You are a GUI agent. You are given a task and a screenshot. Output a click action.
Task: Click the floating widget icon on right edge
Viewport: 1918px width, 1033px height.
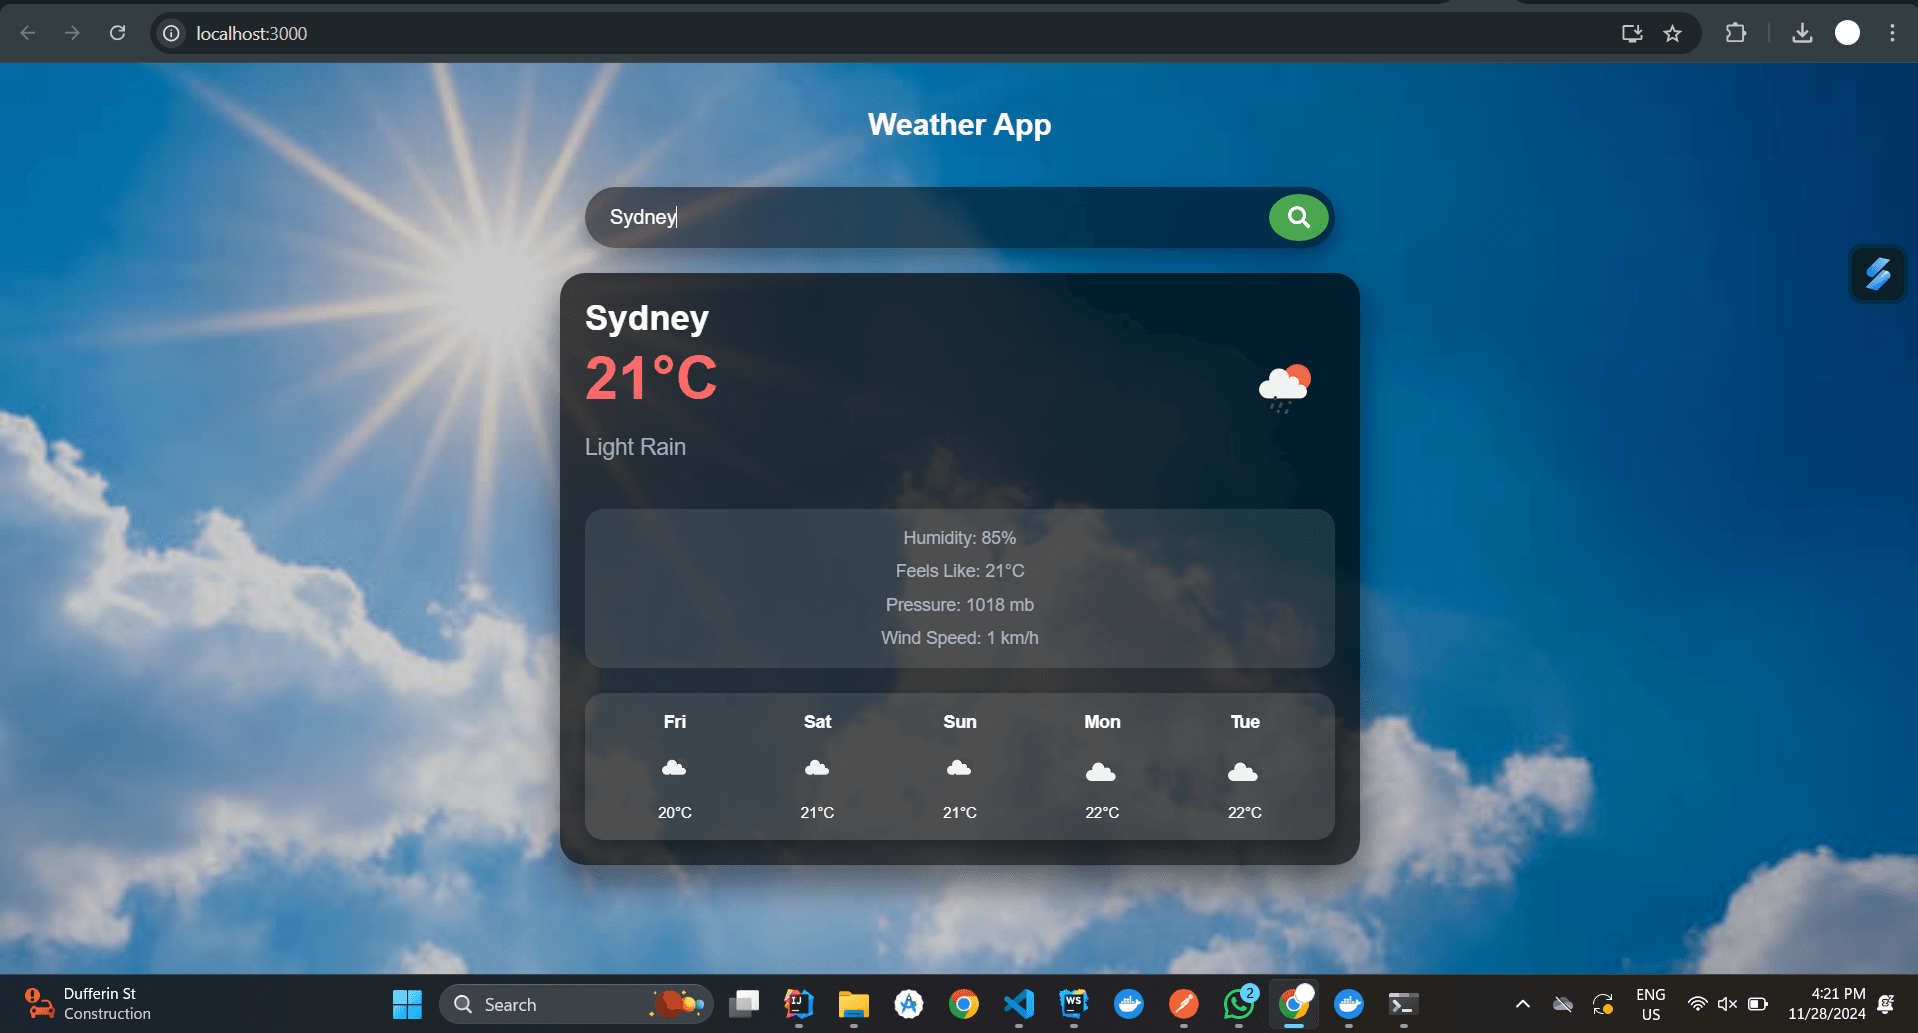click(1878, 273)
